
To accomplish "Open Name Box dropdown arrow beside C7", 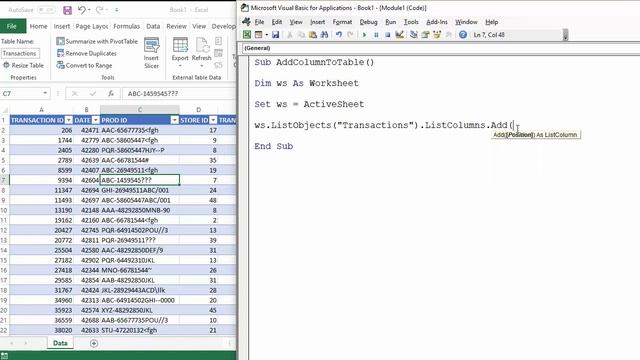I will 45,93.
